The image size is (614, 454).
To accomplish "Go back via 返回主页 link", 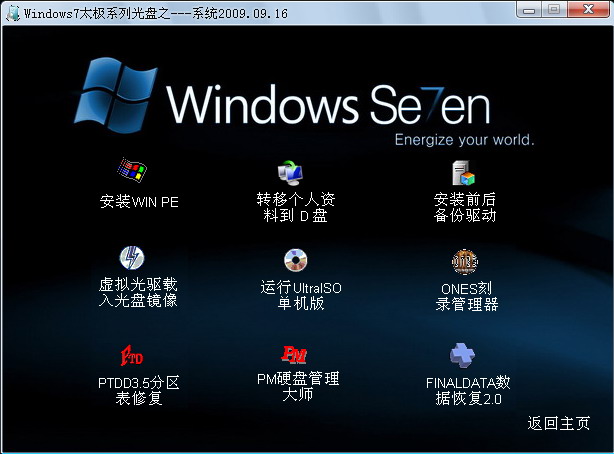I will click(x=559, y=423).
